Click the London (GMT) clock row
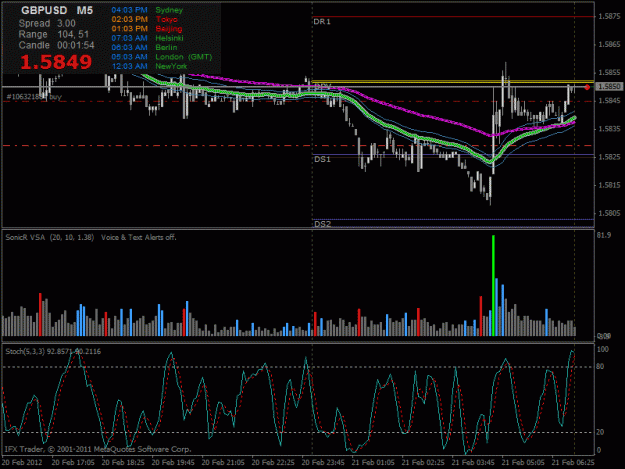Image resolution: width=625 pixels, height=469 pixels. pos(161,57)
